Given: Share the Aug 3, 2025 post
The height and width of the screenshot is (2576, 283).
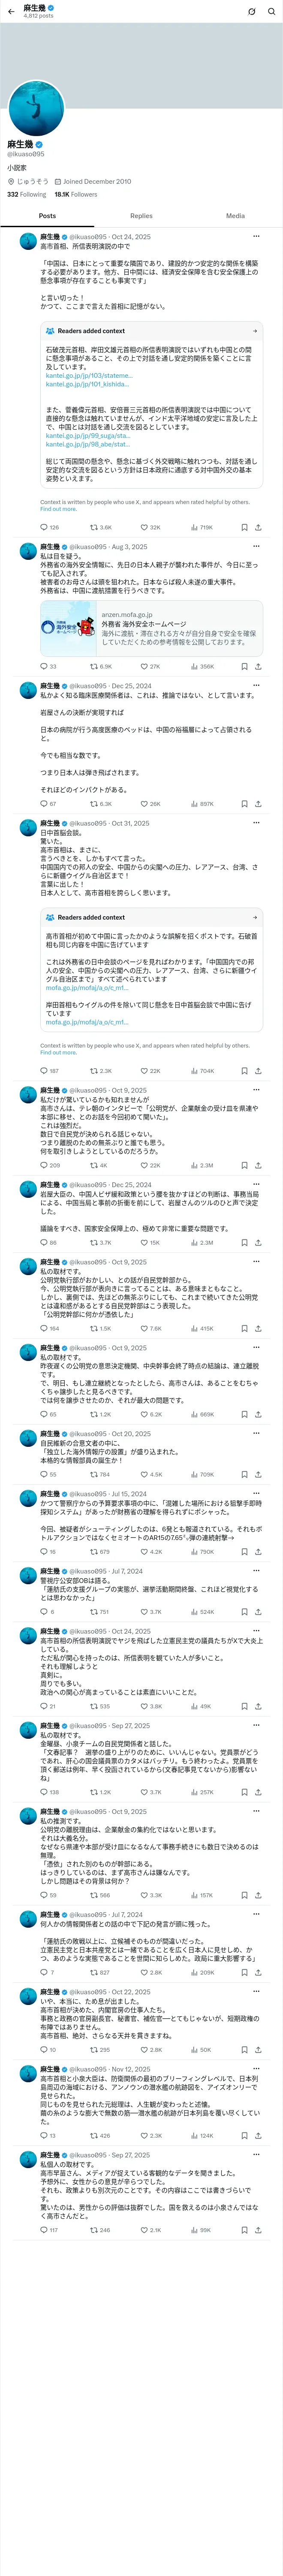Looking at the screenshot, I should click(258, 666).
